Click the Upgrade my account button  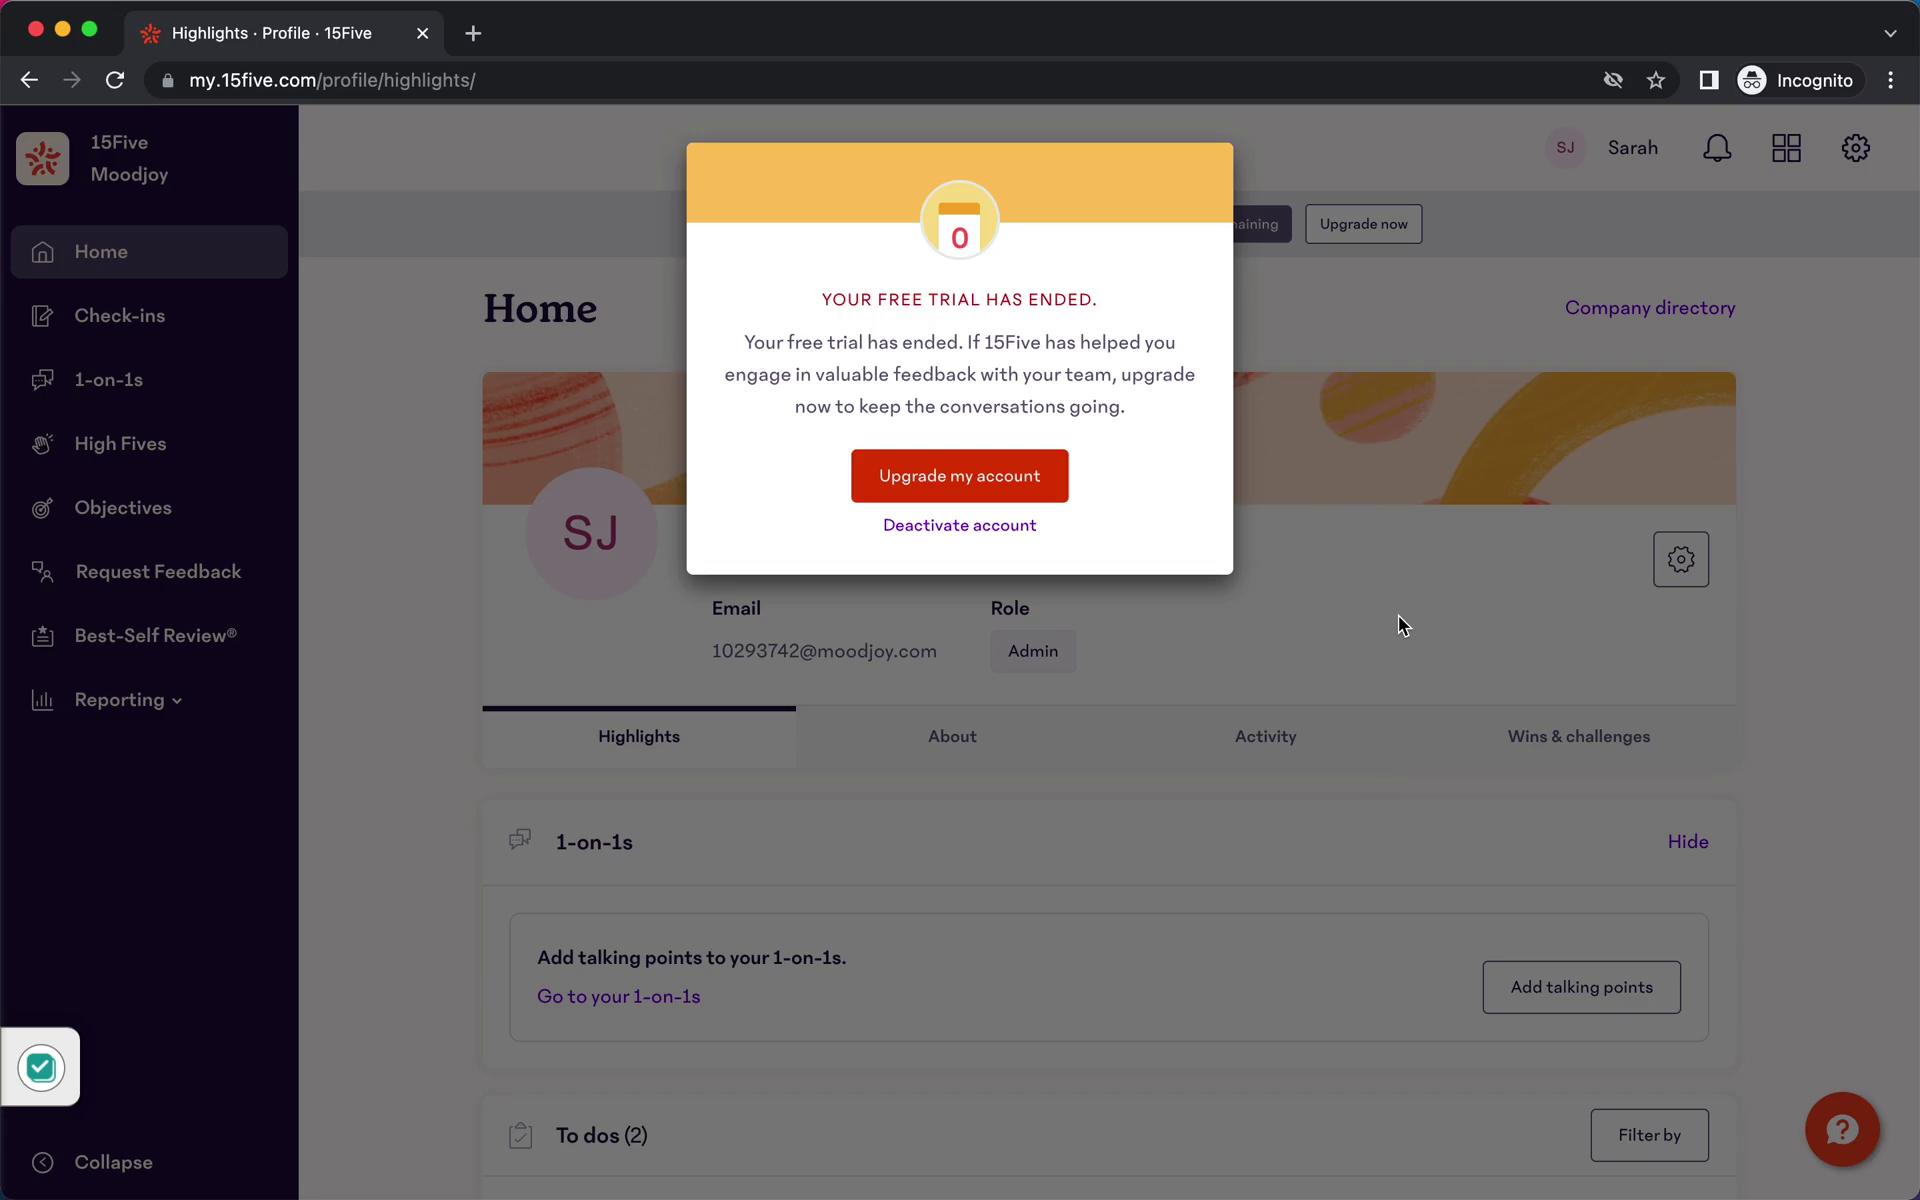[x=959, y=476]
